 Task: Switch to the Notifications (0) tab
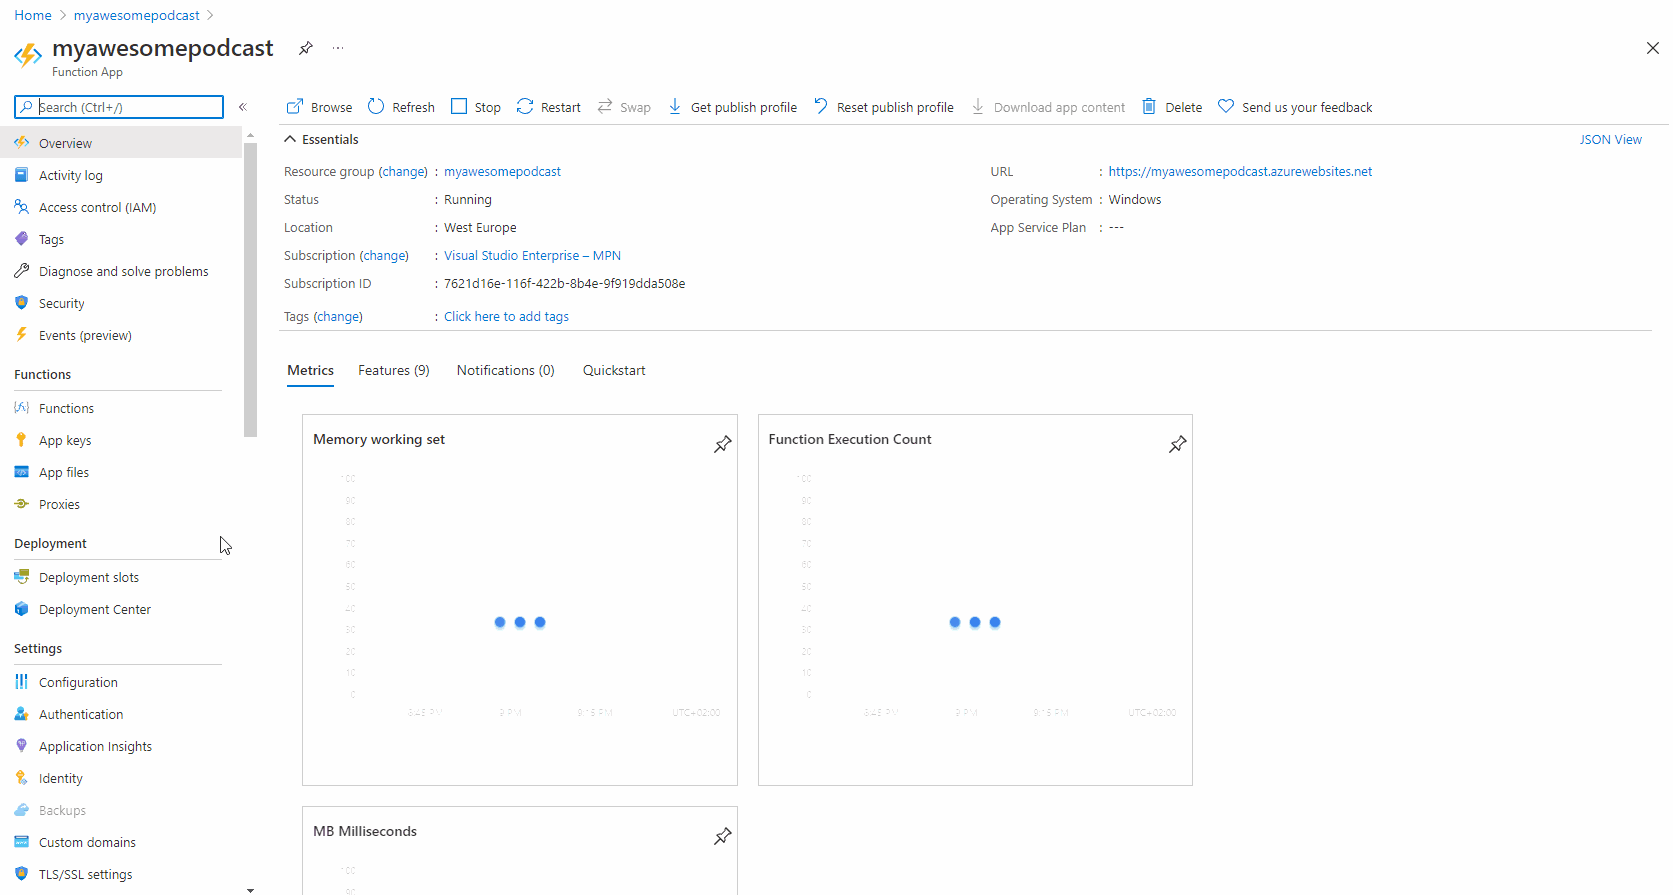point(506,370)
